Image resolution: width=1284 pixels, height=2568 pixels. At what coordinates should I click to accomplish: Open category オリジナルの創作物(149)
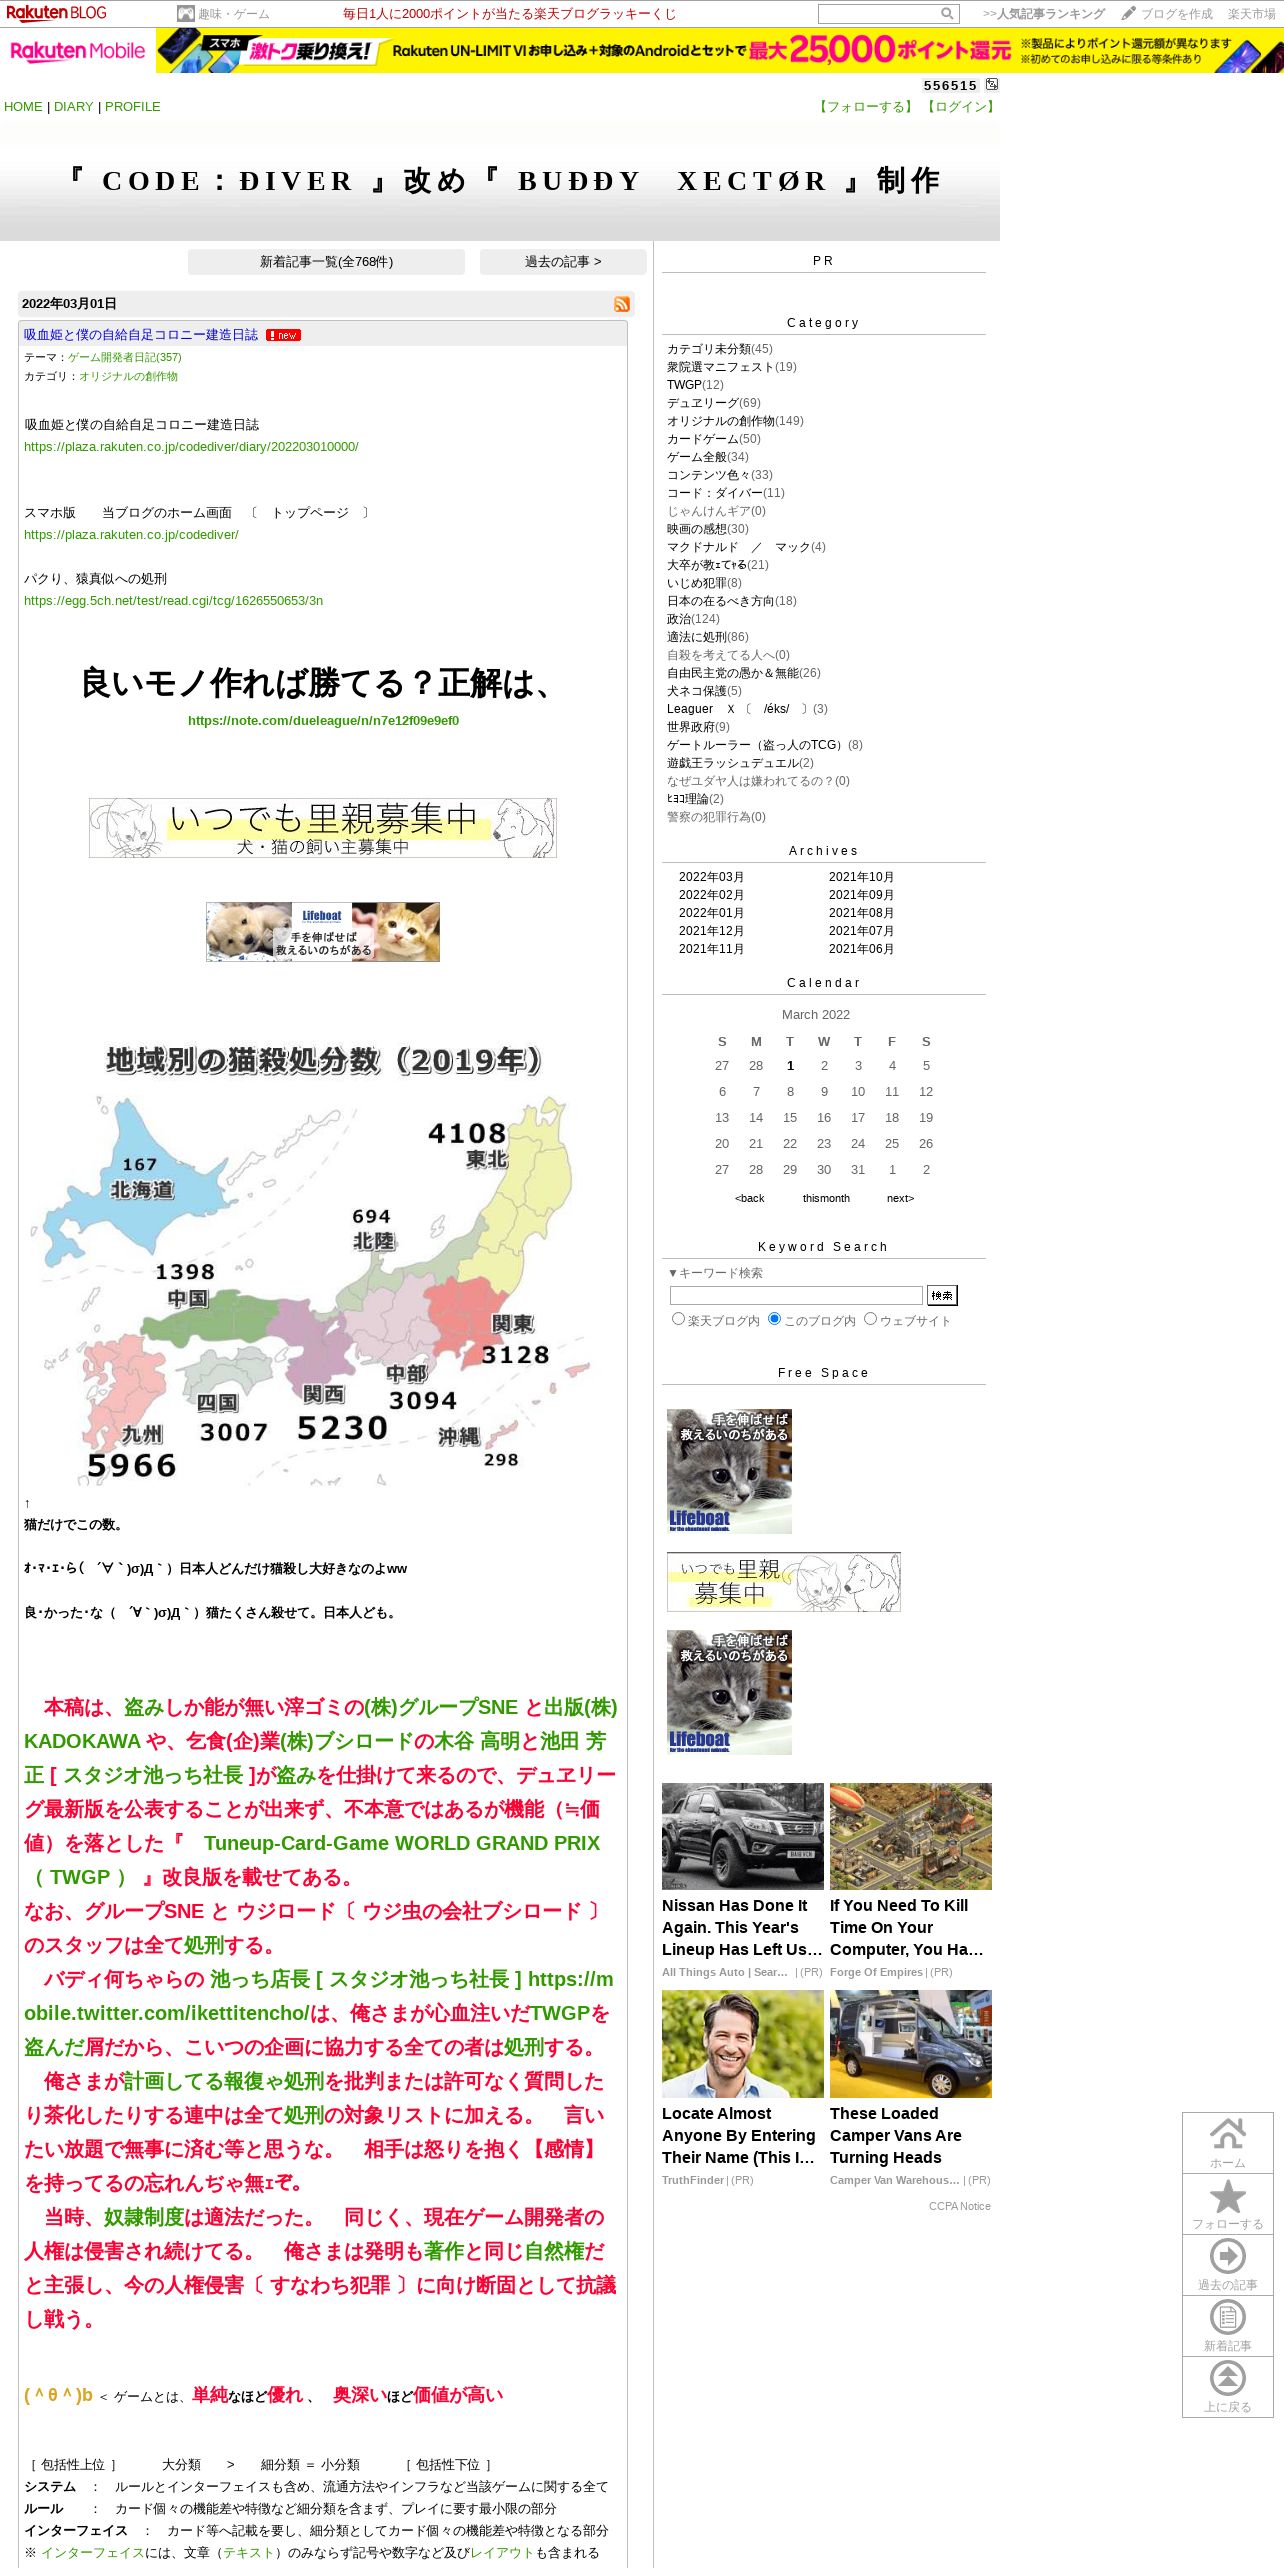(x=735, y=421)
